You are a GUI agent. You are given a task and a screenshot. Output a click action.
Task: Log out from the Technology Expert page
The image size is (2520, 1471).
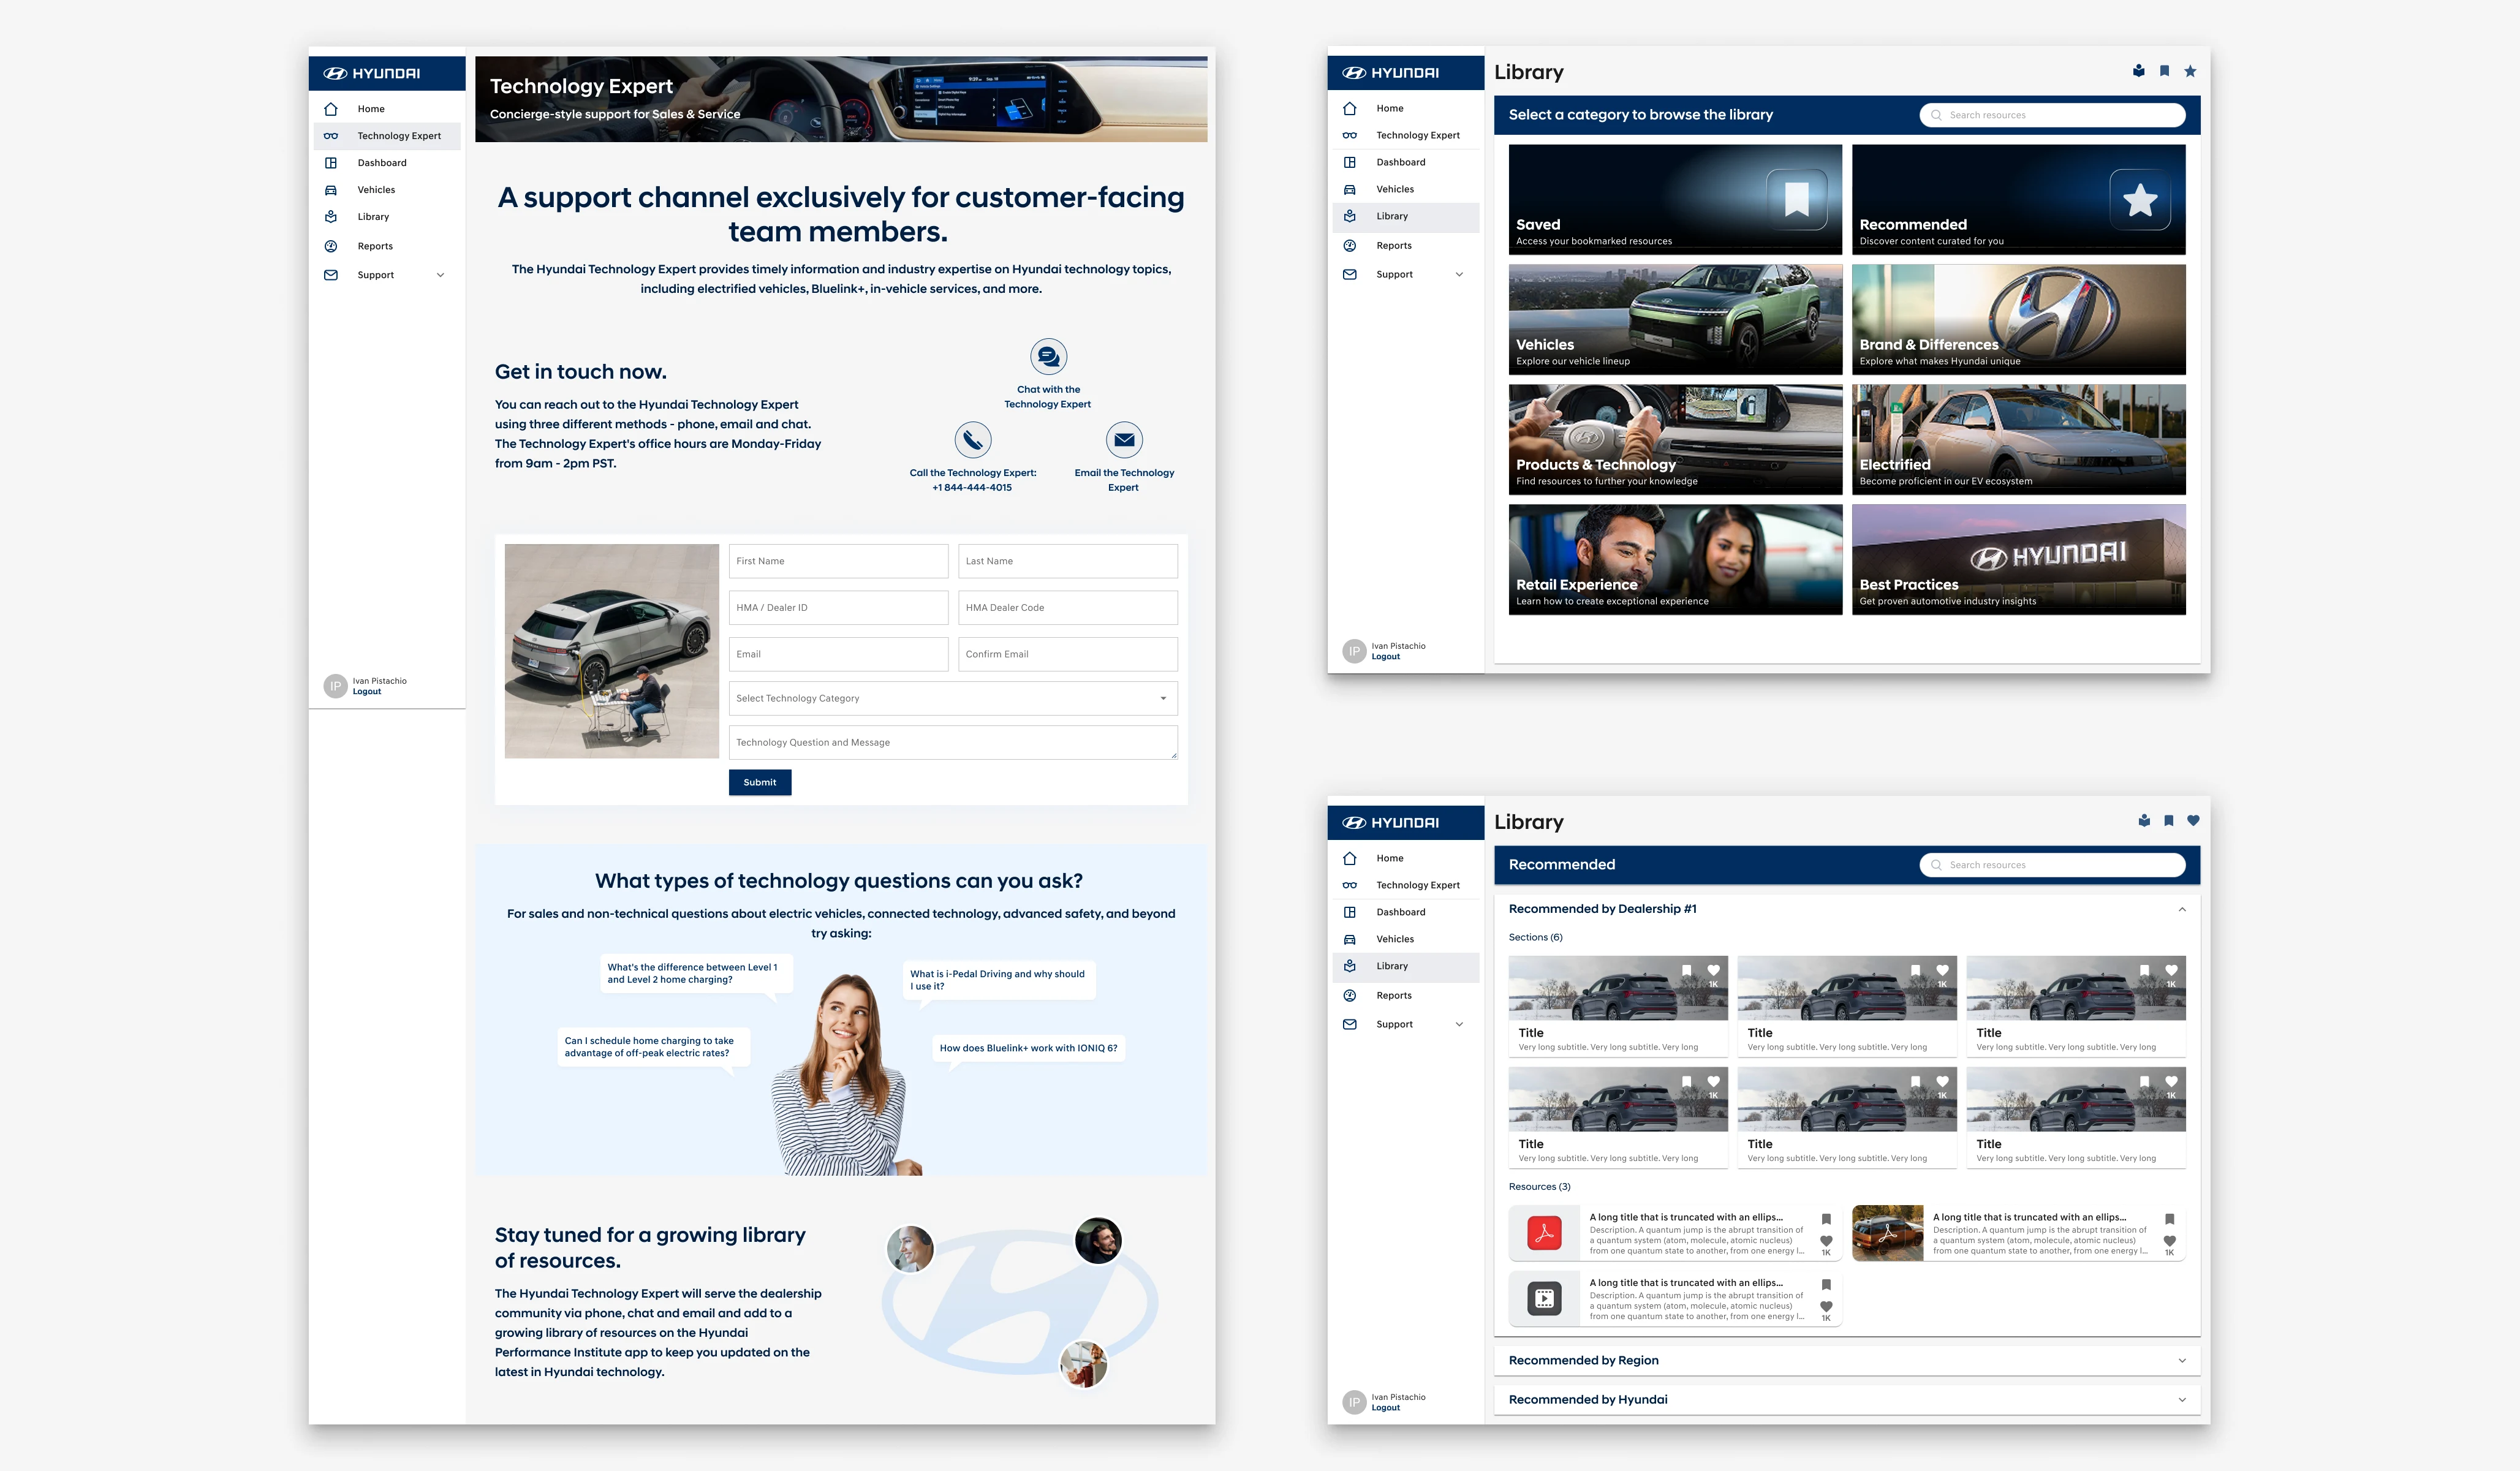coord(367,692)
